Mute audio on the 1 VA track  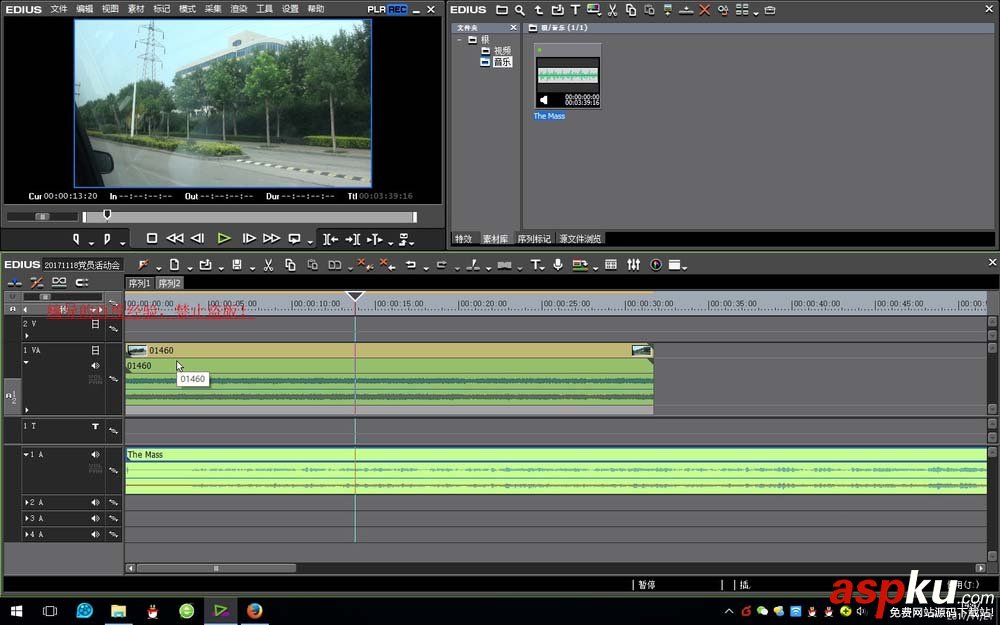(95, 366)
